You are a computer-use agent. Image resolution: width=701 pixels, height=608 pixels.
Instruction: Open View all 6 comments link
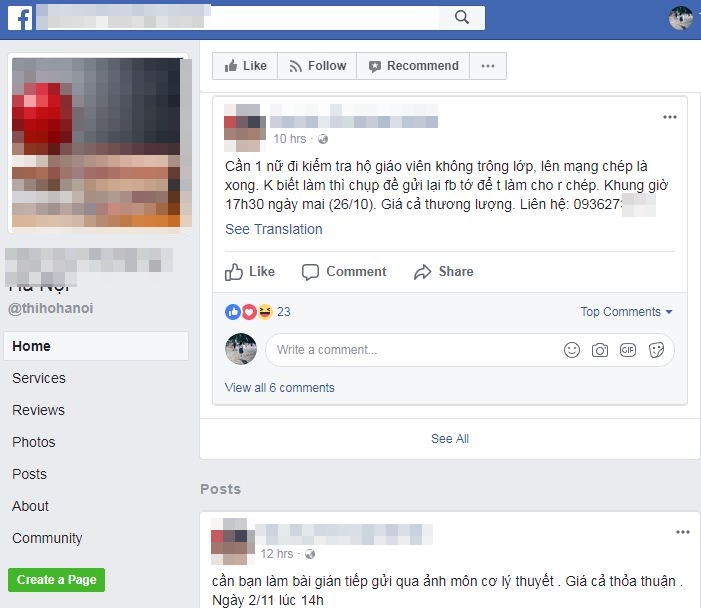[x=279, y=388]
